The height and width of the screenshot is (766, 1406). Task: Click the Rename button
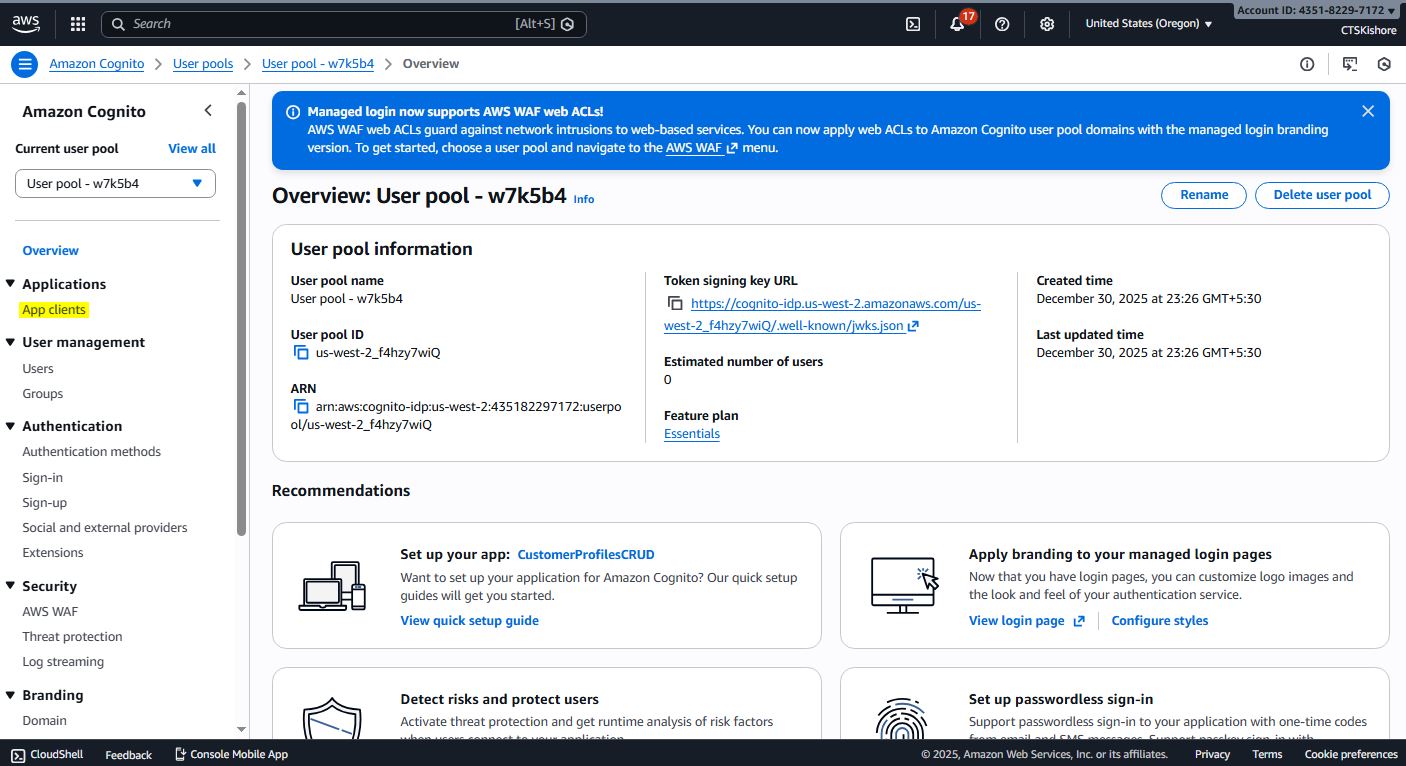point(1203,195)
